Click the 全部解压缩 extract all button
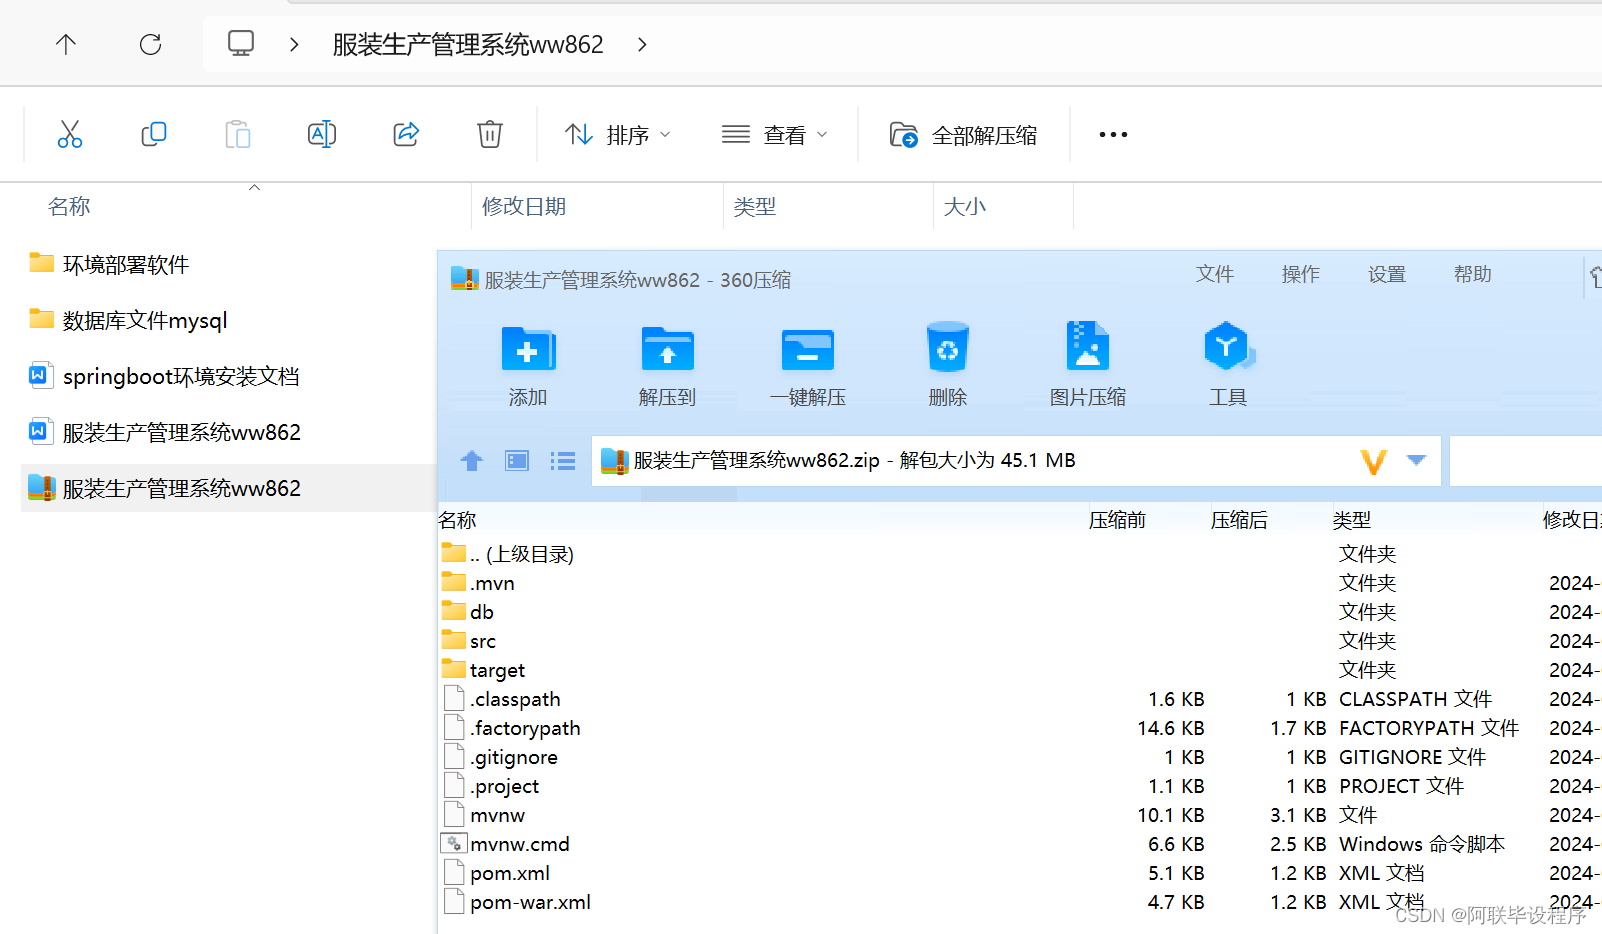 (x=963, y=134)
